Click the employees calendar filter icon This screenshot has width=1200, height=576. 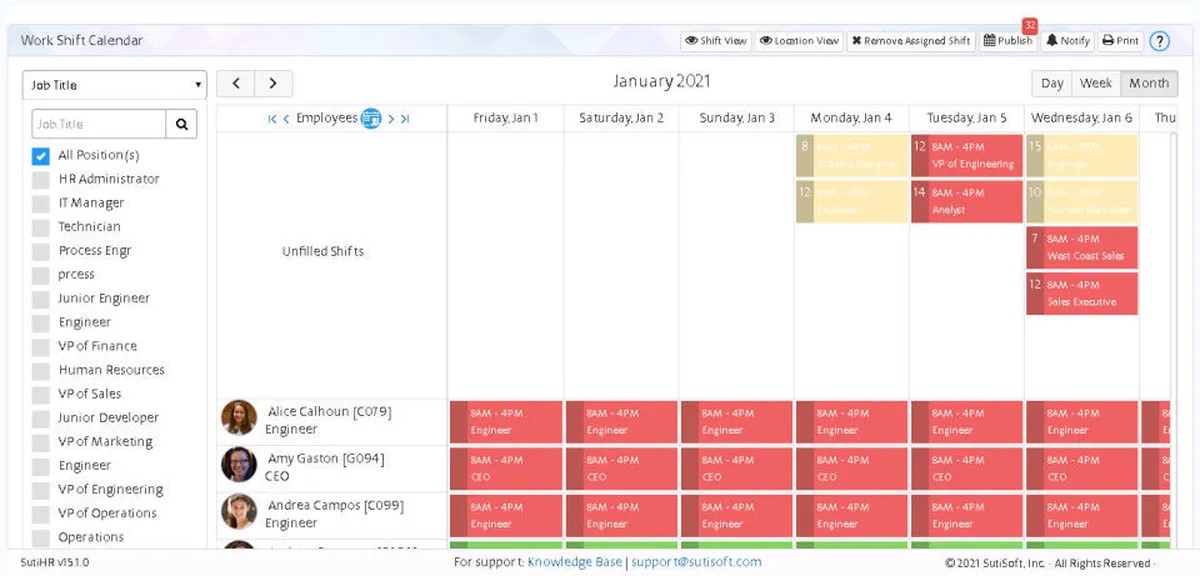[371, 118]
